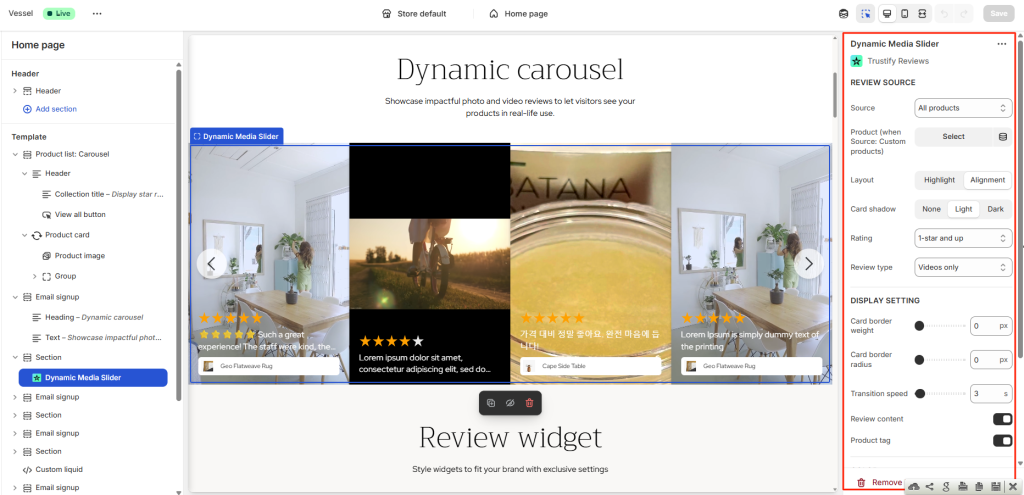
Task: Switch to fullscreen preview icon
Action: click(922, 14)
